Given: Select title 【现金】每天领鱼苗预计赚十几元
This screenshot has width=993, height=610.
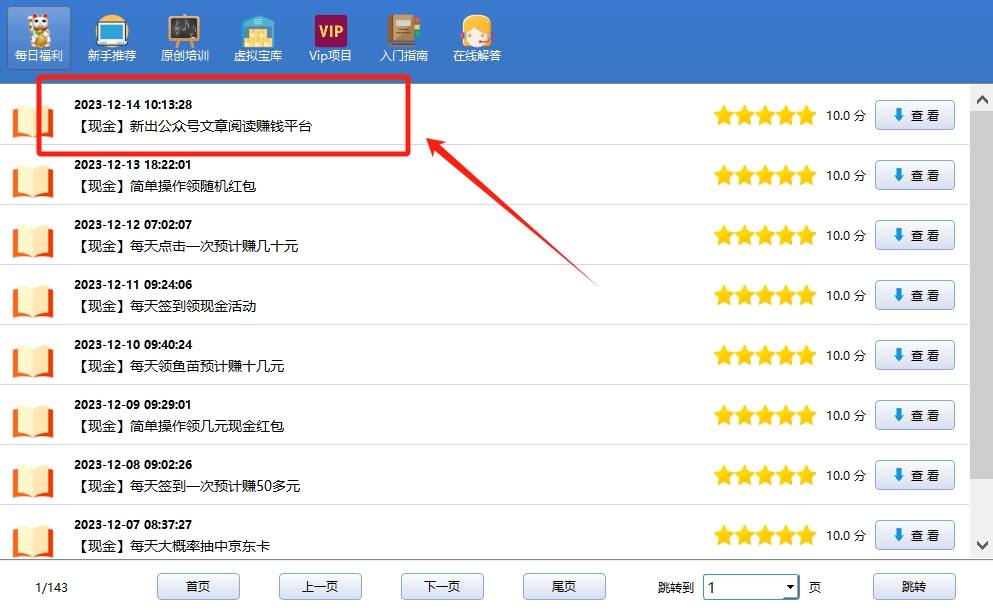Looking at the screenshot, I should (179, 366).
